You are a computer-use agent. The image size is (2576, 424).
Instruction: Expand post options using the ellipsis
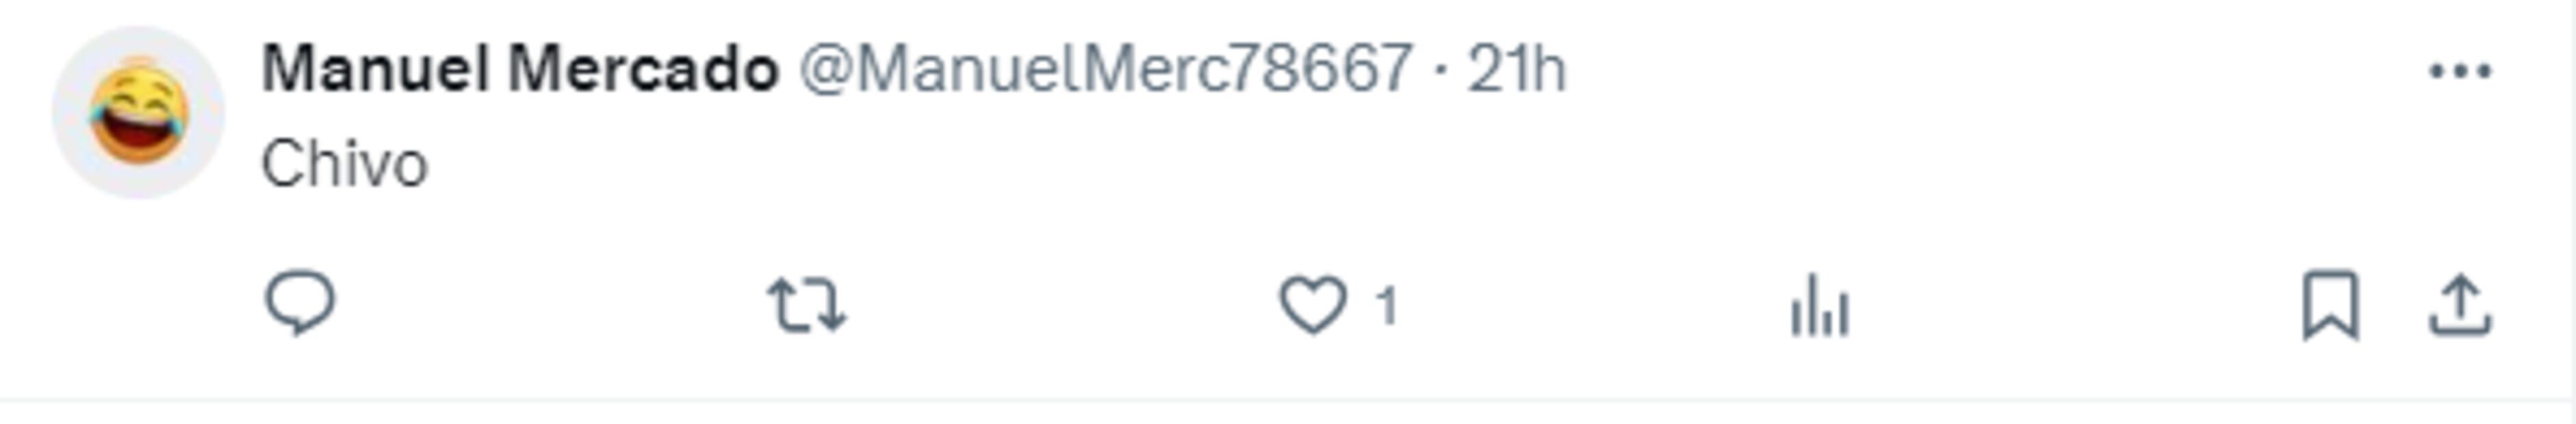[2460, 71]
